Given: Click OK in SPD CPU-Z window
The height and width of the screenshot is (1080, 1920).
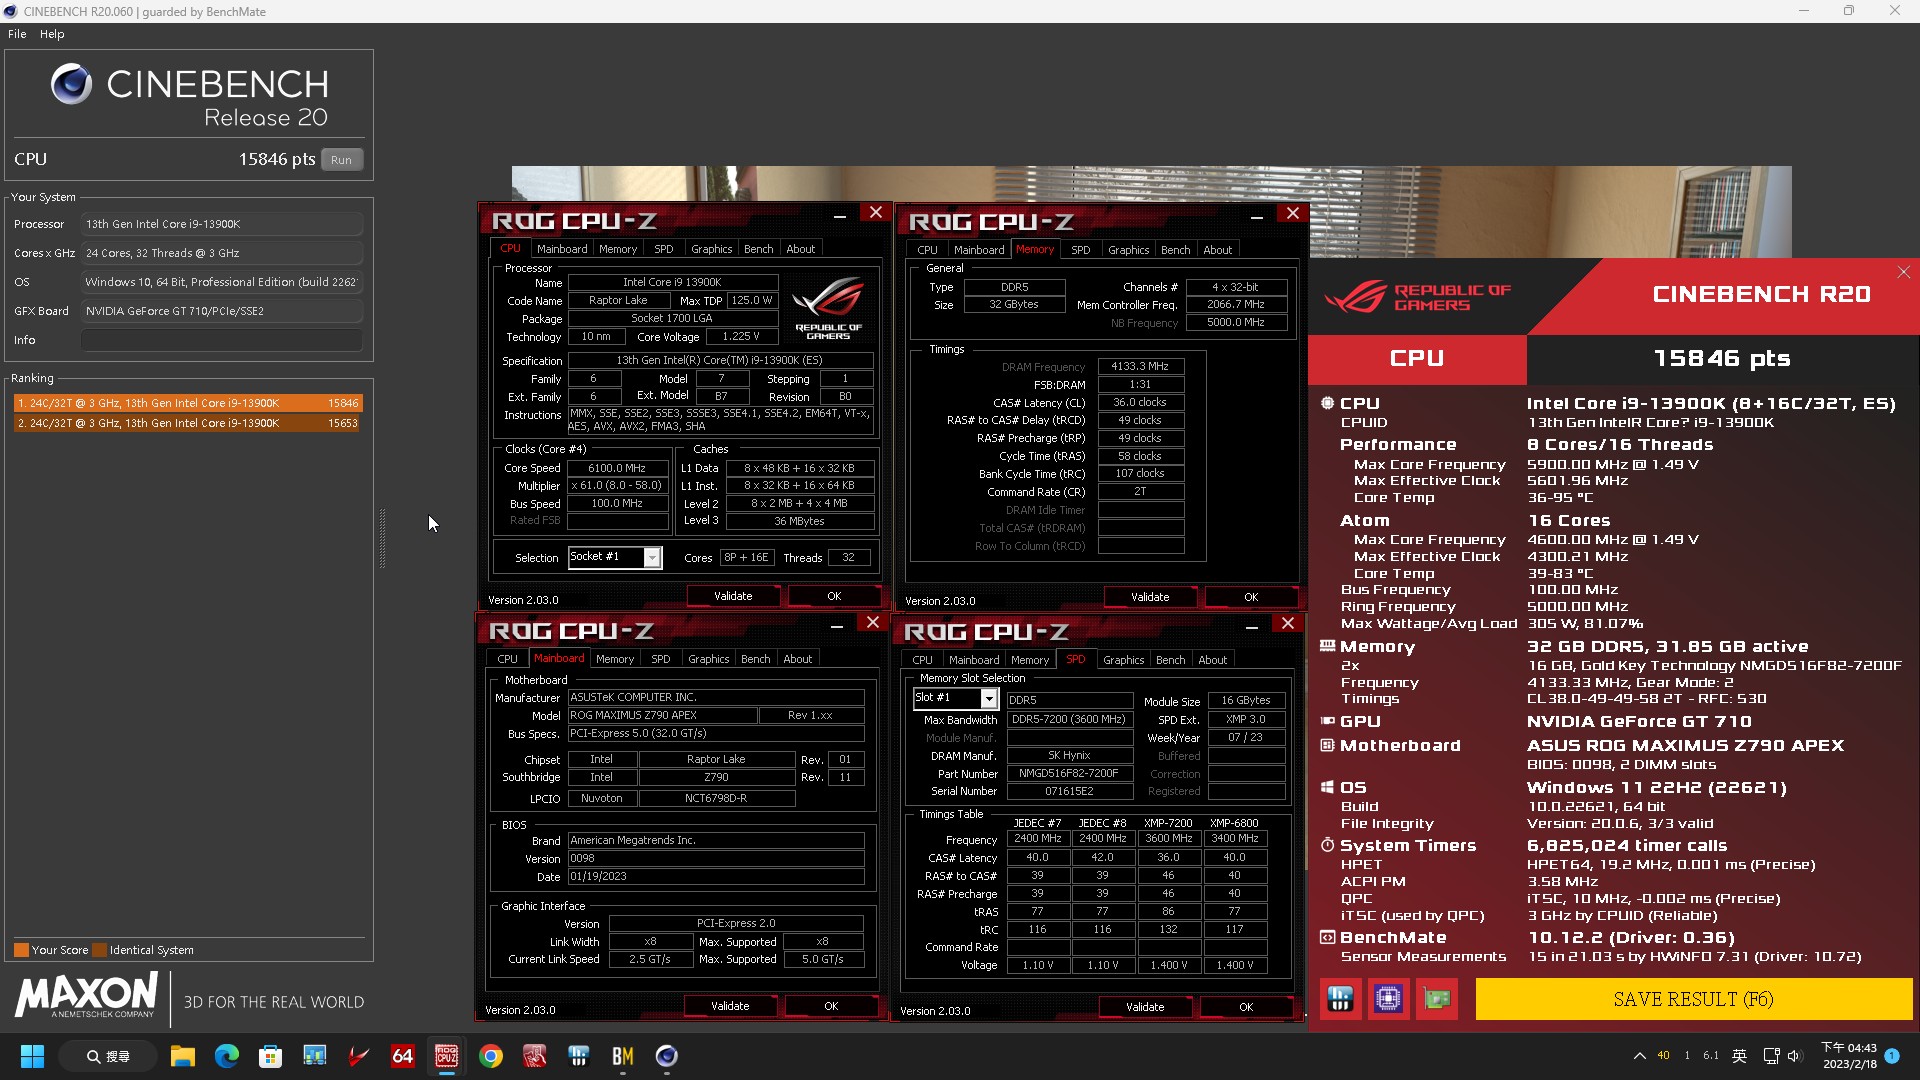Looking at the screenshot, I should click(1246, 1007).
